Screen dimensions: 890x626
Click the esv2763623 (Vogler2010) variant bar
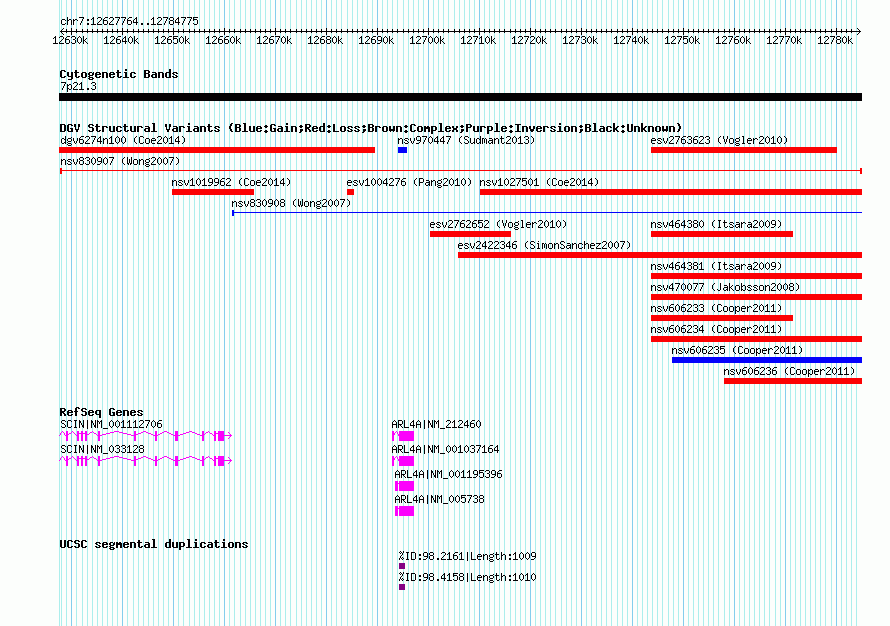coord(744,150)
